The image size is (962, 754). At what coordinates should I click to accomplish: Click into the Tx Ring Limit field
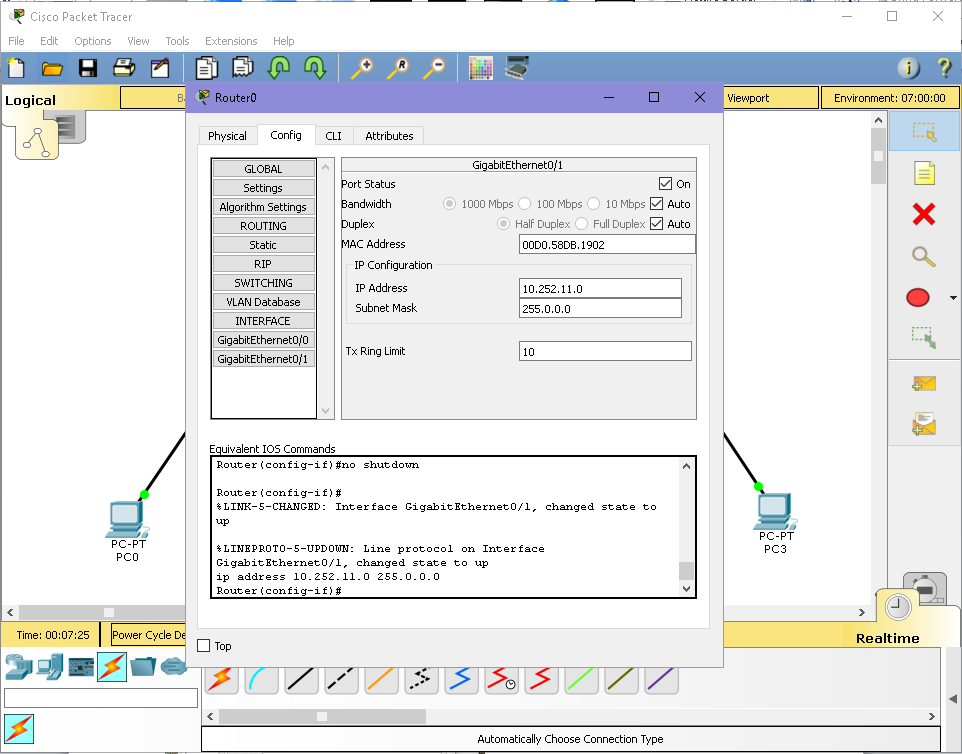coord(605,352)
